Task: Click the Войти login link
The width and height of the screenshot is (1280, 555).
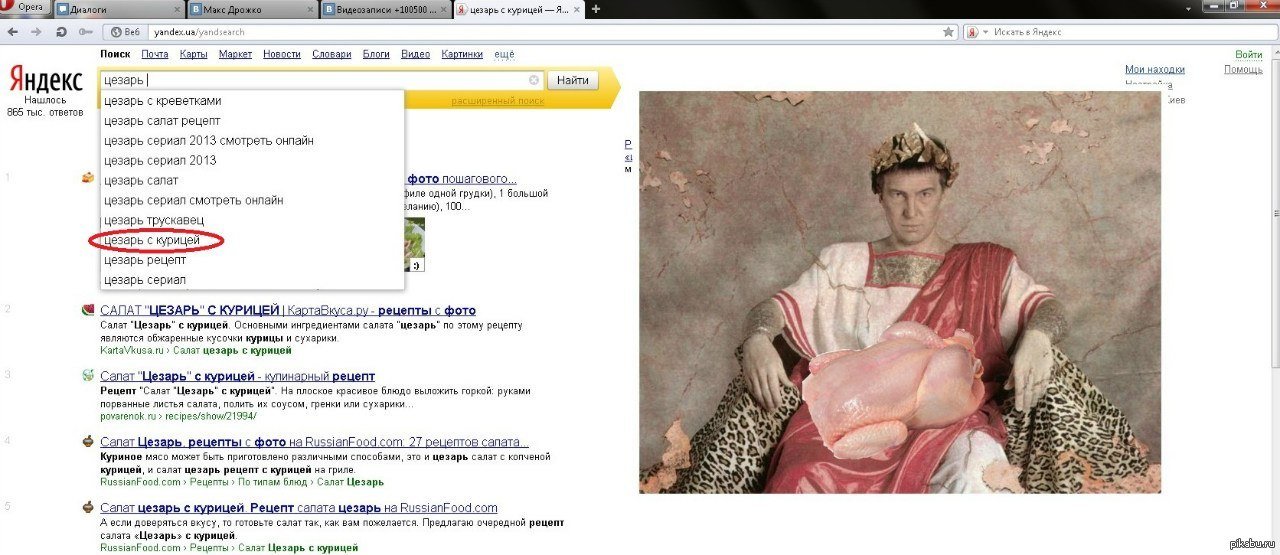Action: (x=1248, y=54)
